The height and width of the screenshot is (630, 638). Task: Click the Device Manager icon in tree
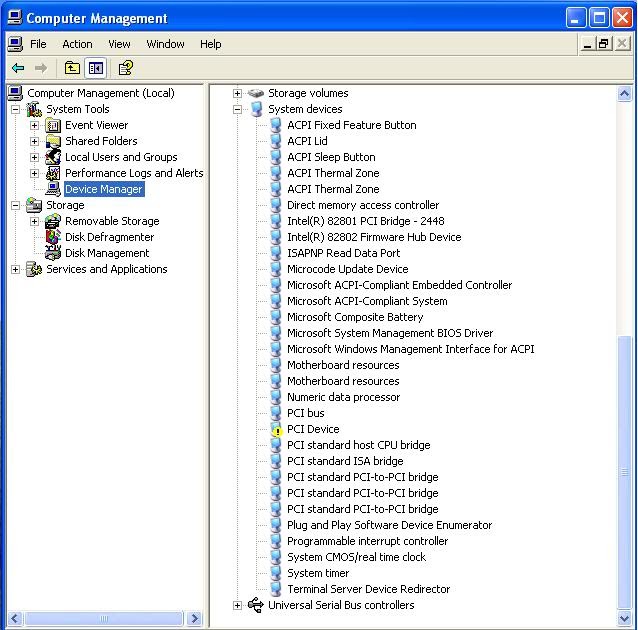point(53,189)
